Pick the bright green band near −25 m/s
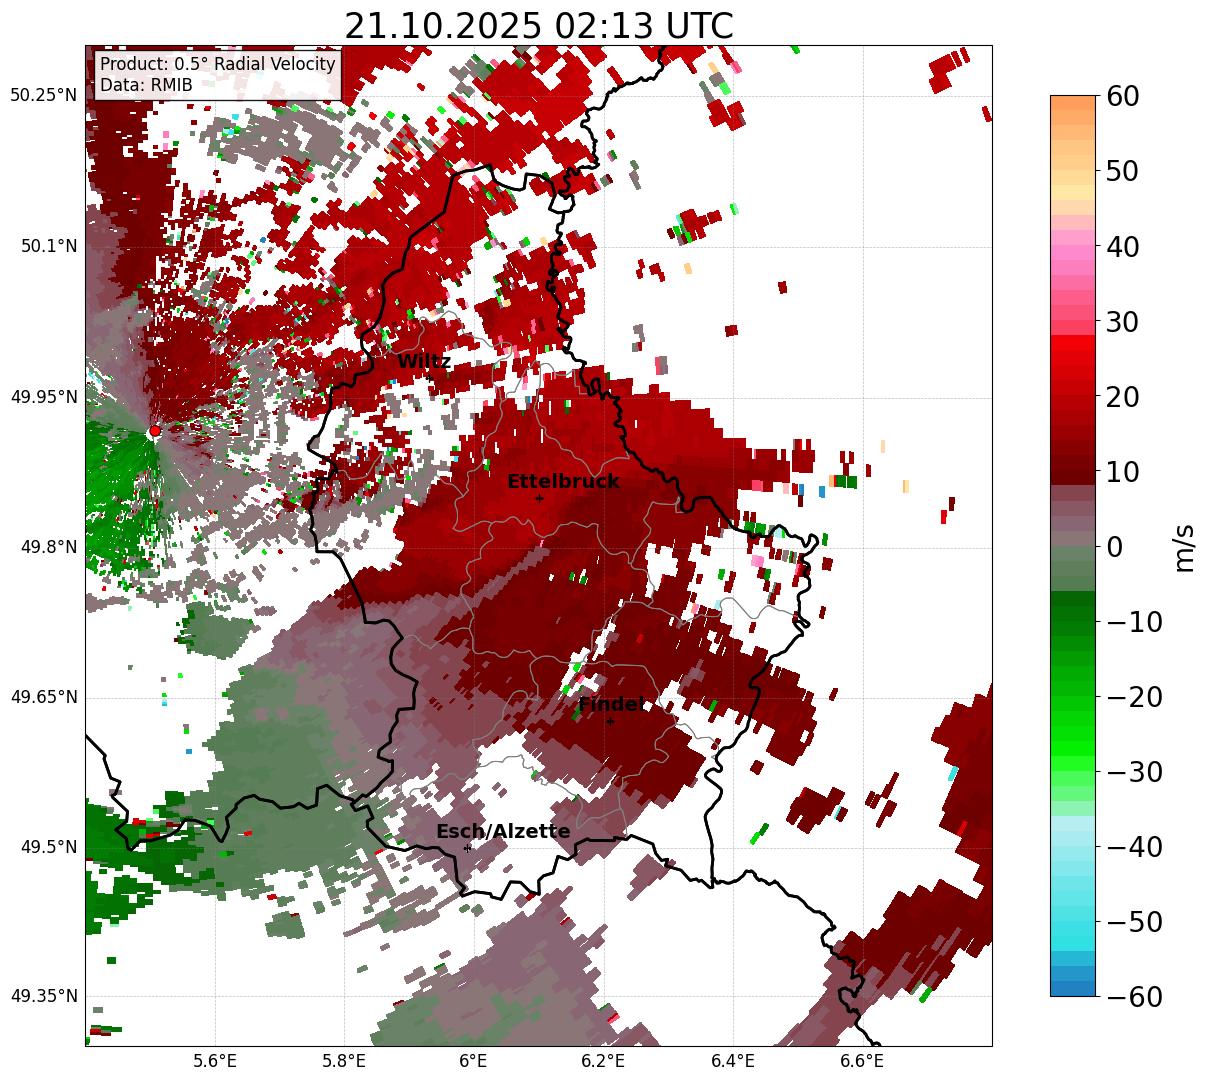 [1073, 733]
